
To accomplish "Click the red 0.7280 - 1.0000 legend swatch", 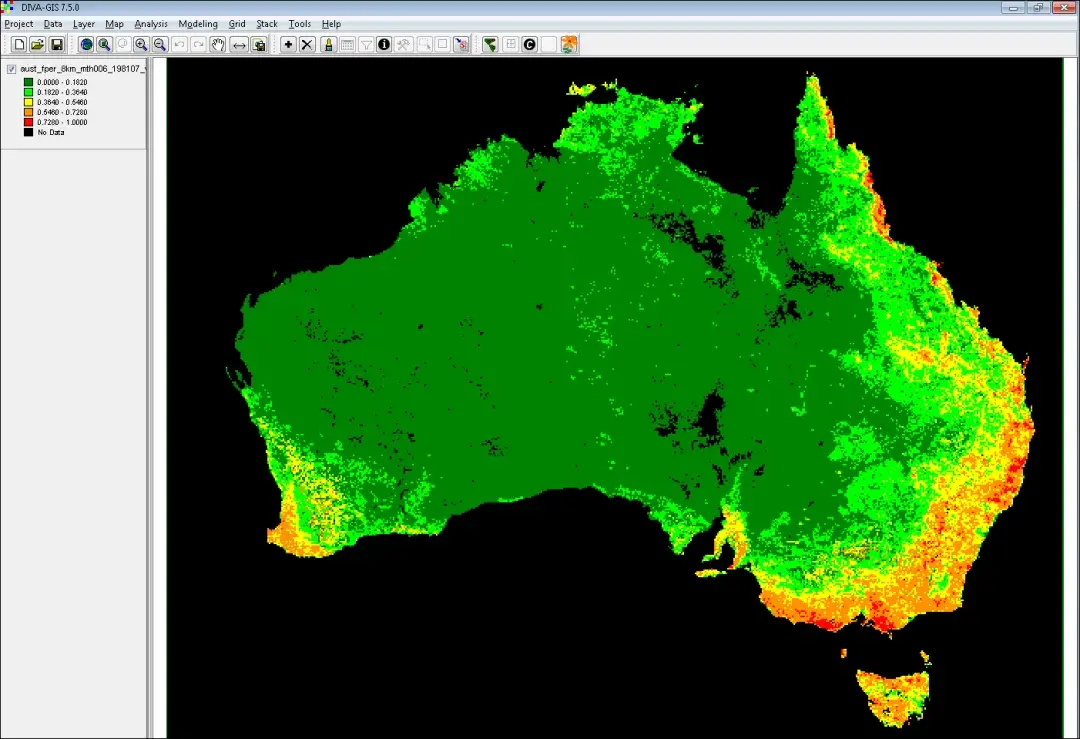I will tap(28, 122).
